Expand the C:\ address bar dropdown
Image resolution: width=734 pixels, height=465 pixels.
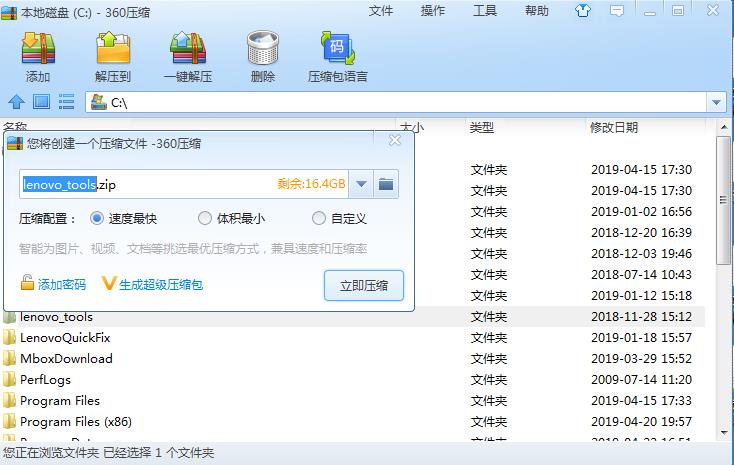716,103
